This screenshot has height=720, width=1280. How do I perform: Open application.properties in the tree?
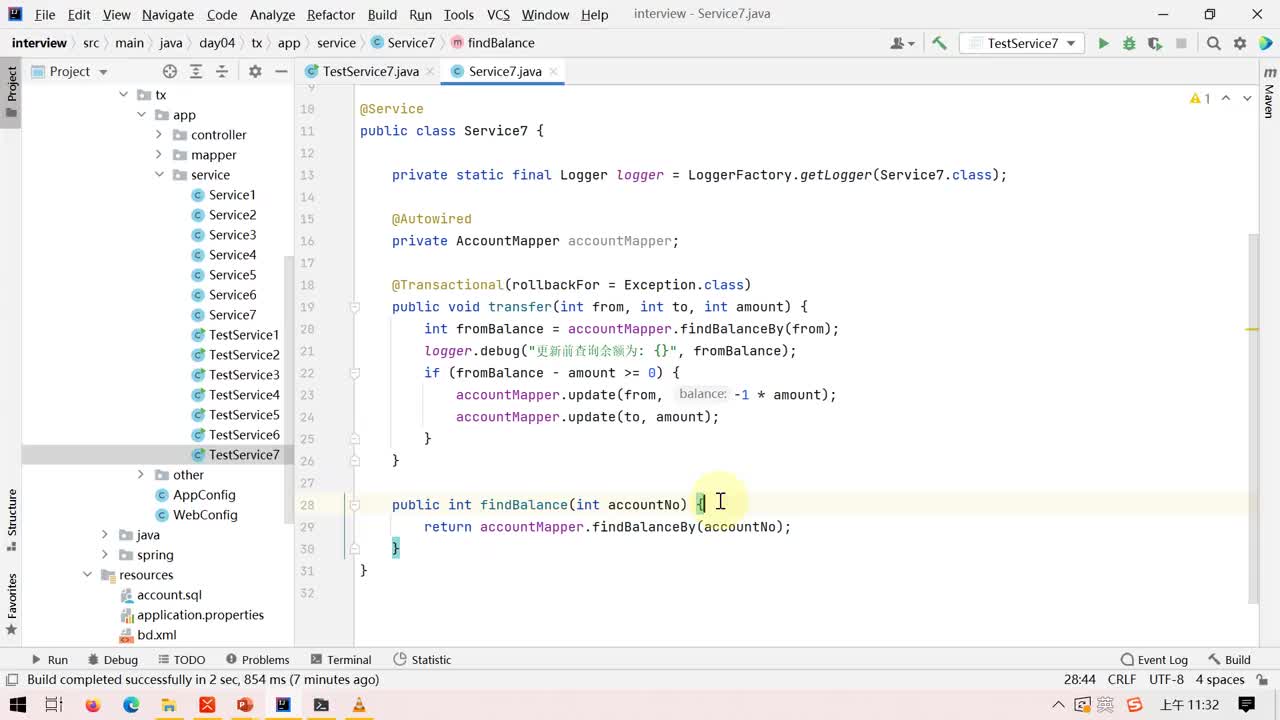200,615
